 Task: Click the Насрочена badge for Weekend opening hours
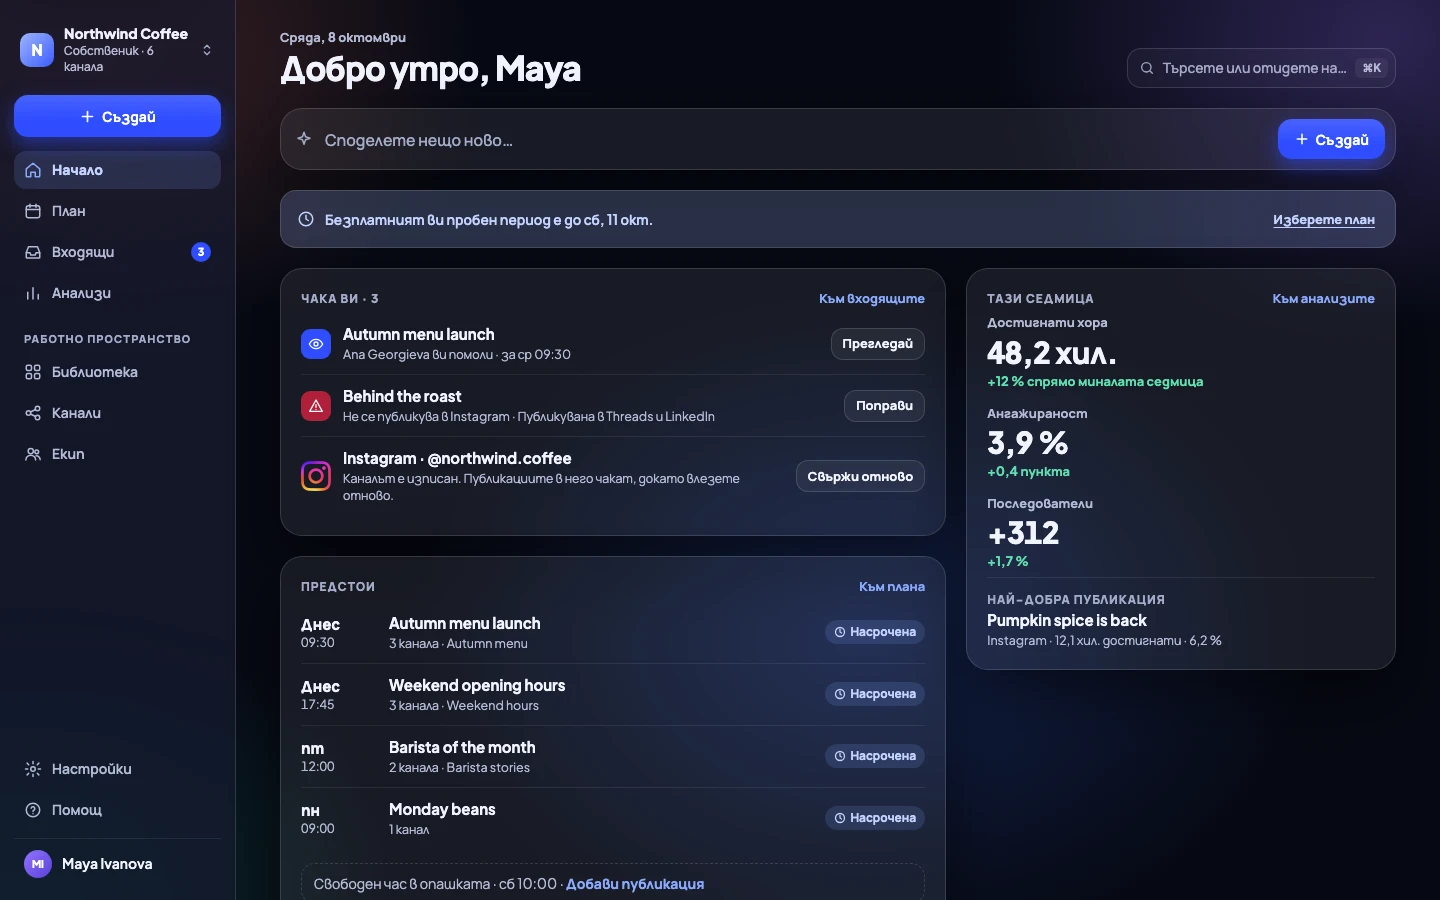875,694
